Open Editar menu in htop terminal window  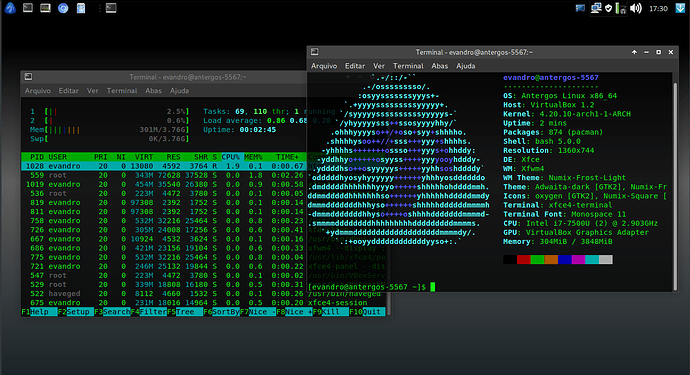(x=69, y=91)
